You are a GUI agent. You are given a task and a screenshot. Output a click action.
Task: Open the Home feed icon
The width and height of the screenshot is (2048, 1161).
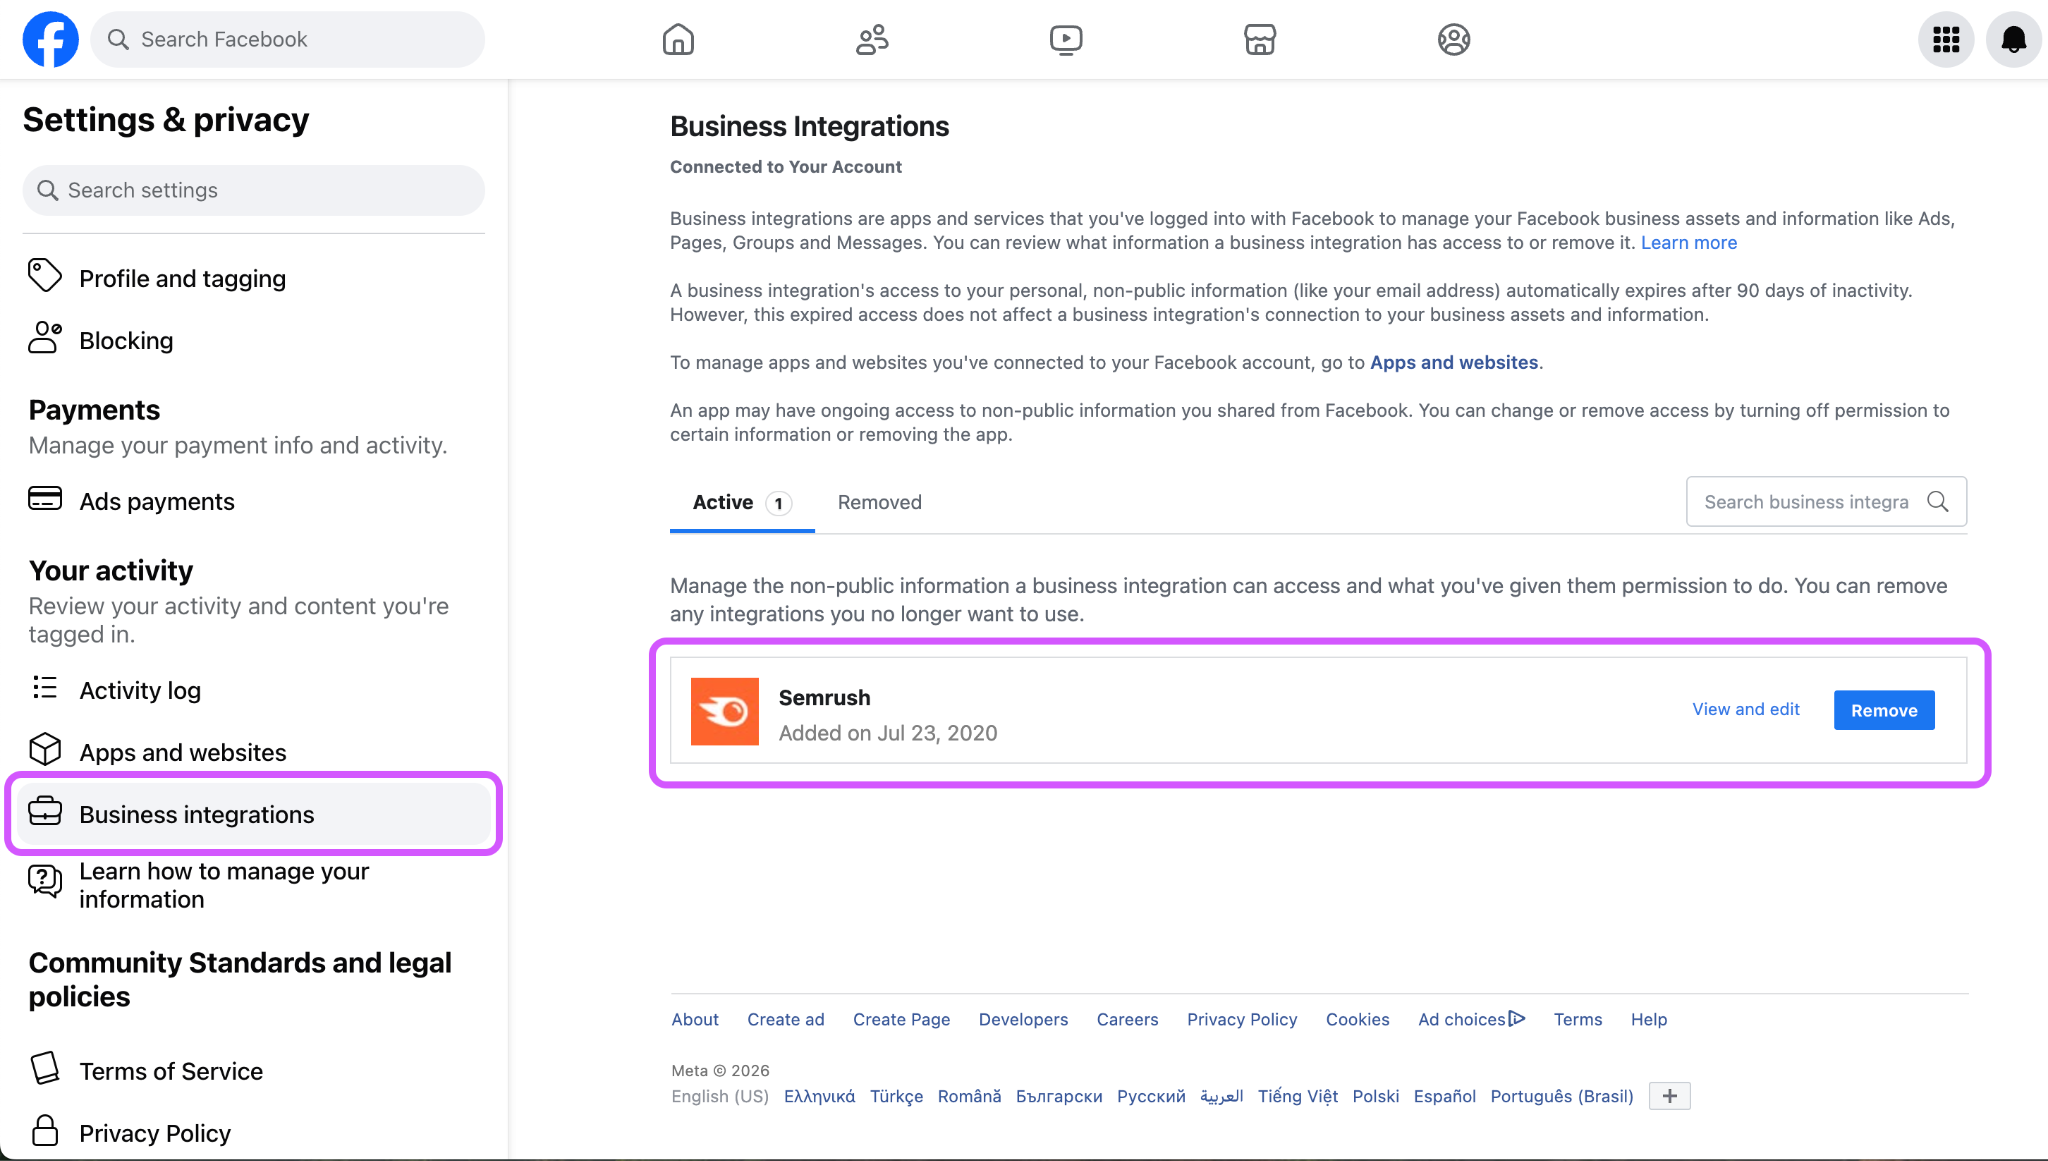pos(678,39)
